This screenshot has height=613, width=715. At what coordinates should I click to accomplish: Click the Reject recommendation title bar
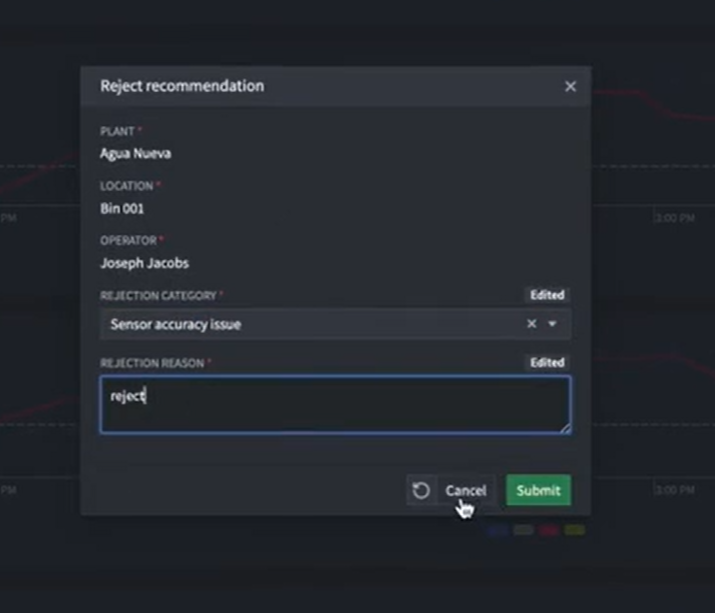coord(336,86)
